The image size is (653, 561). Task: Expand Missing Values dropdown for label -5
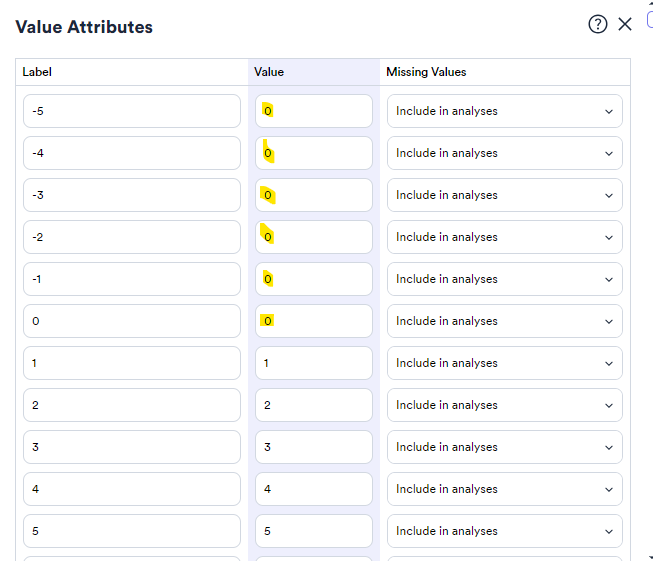coord(505,111)
